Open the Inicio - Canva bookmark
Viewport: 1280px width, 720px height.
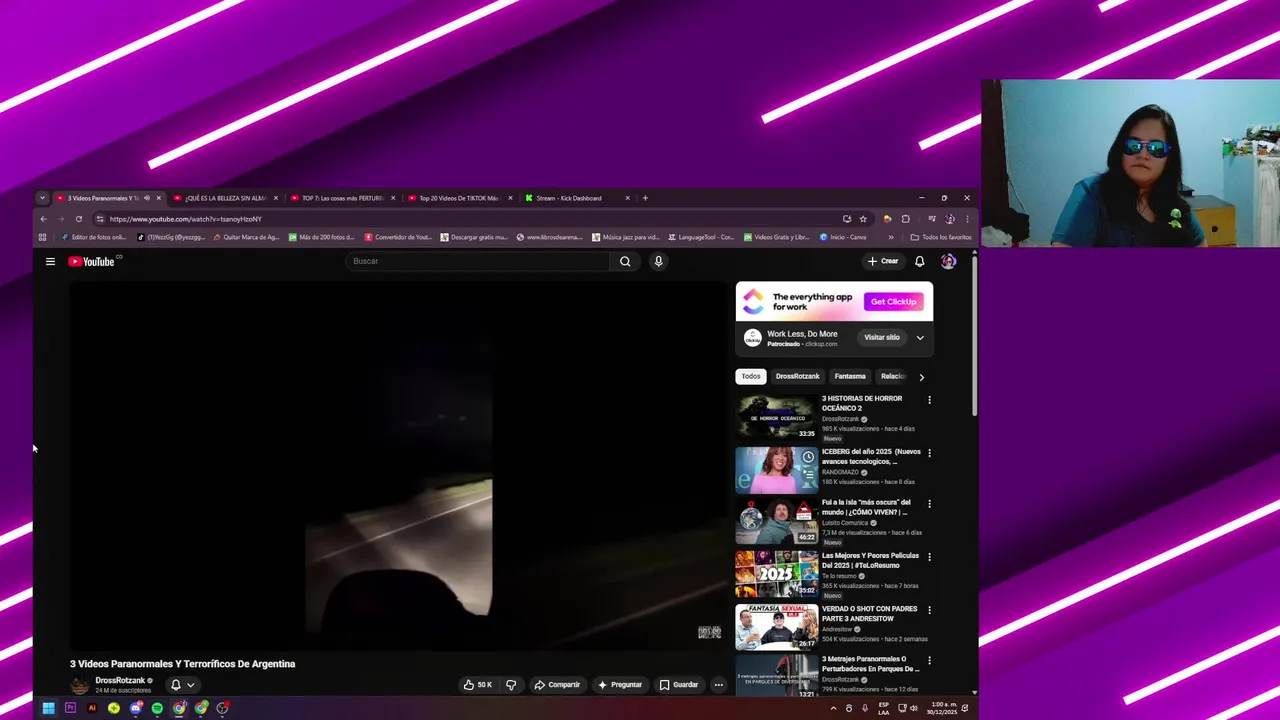tap(844, 237)
